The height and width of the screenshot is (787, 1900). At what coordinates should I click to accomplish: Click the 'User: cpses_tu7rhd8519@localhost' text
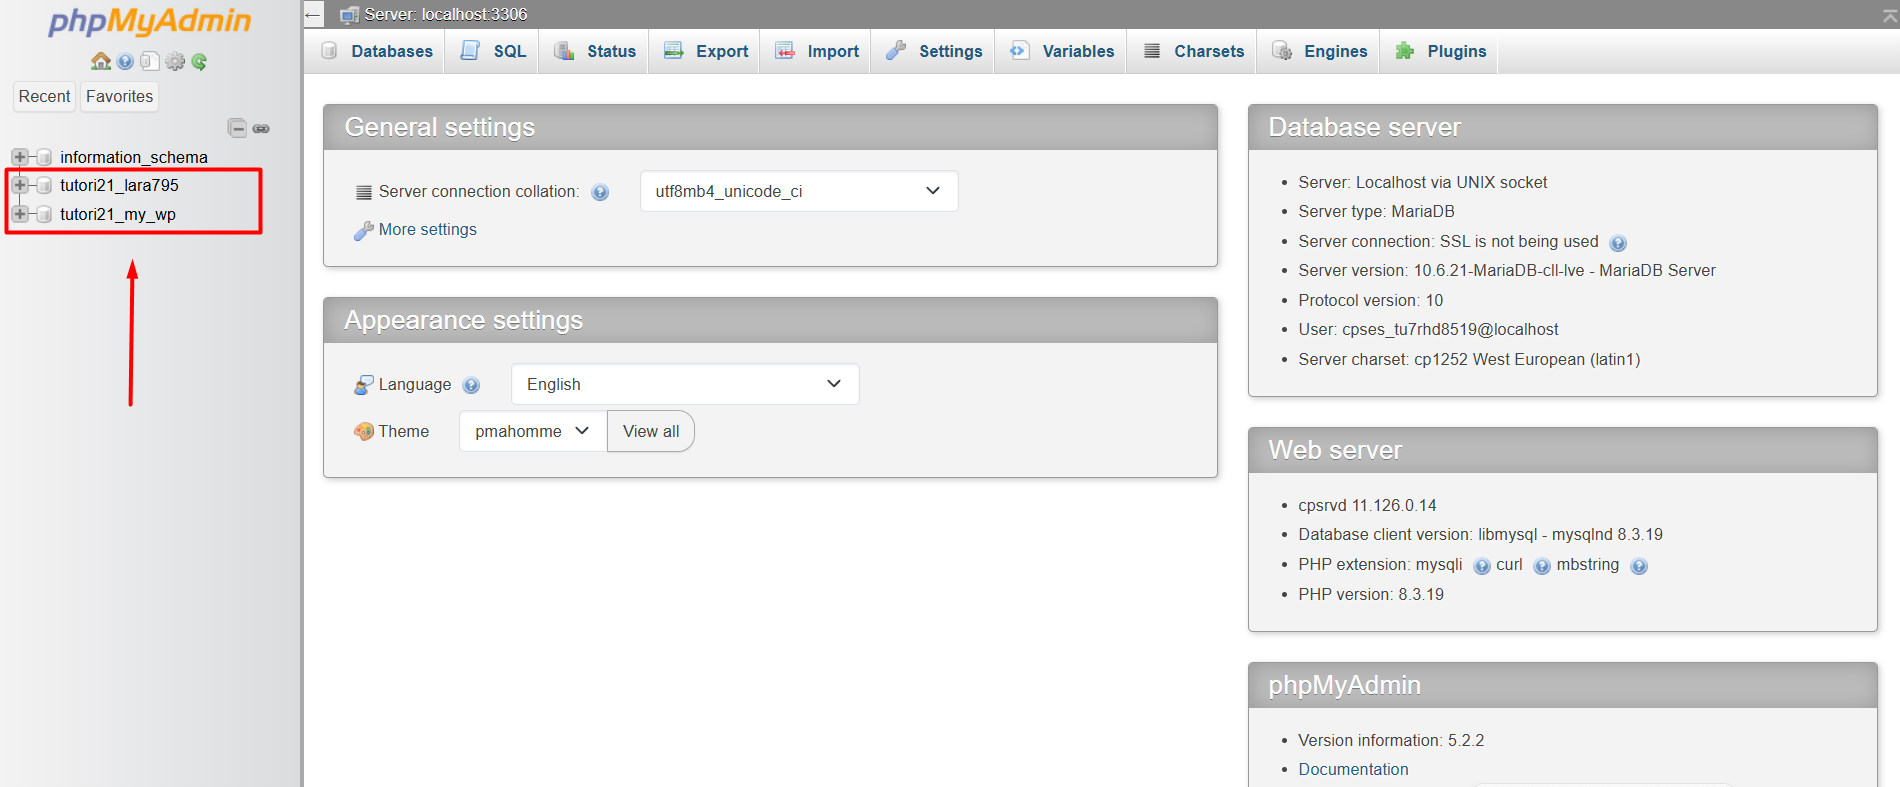(x=1428, y=329)
